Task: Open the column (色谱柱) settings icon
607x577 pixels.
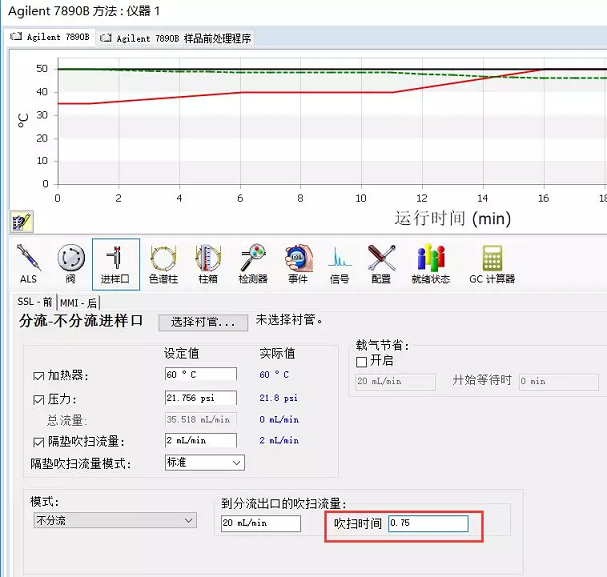Action: (x=163, y=264)
